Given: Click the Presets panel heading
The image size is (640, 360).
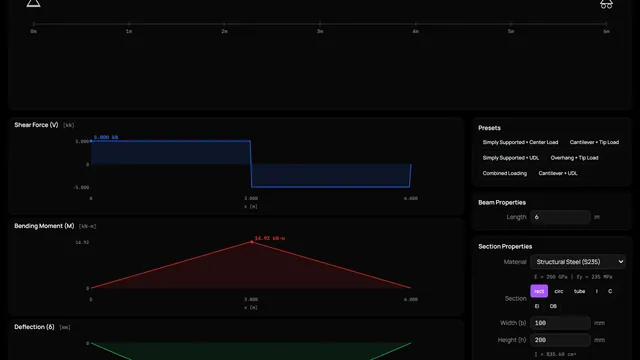Looking at the screenshot, I should [489, 128].
